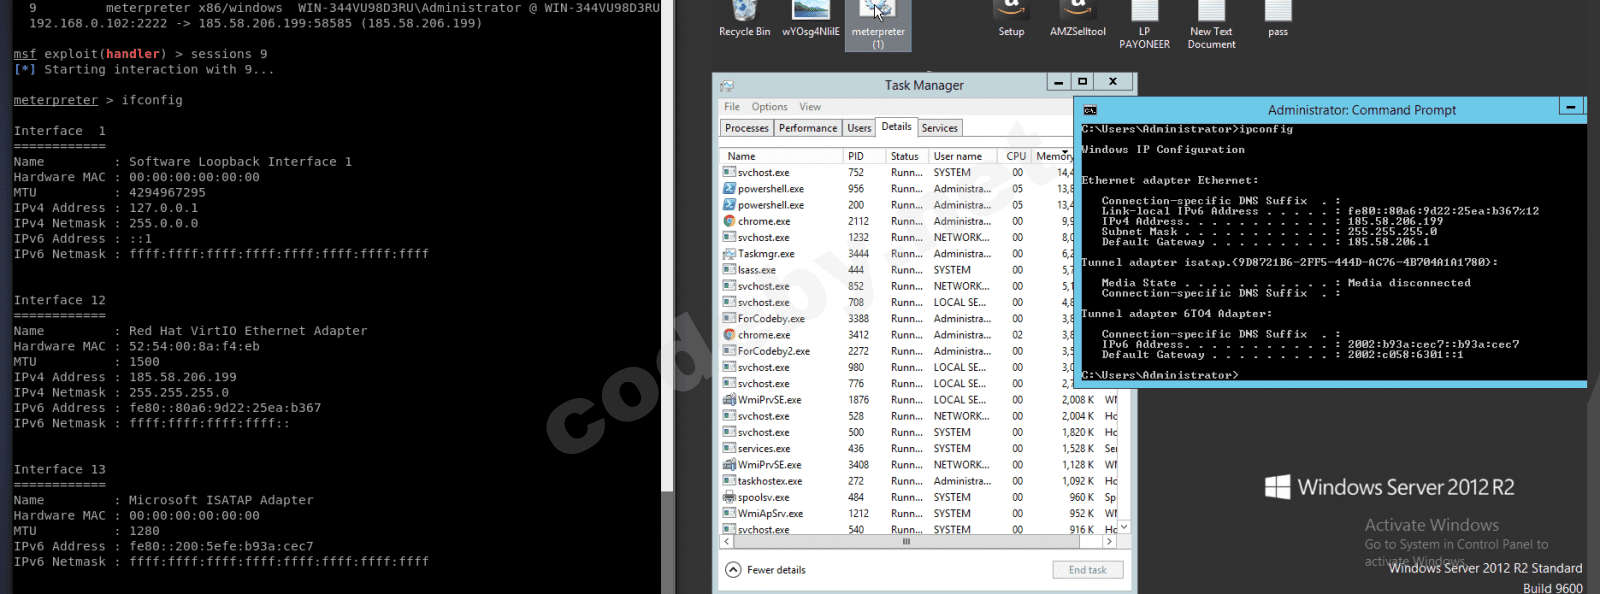The height and width of the screenshot is (594, 1600).
Task: Select the AMZSelltool desktop shortcut
Action: 1077,14
